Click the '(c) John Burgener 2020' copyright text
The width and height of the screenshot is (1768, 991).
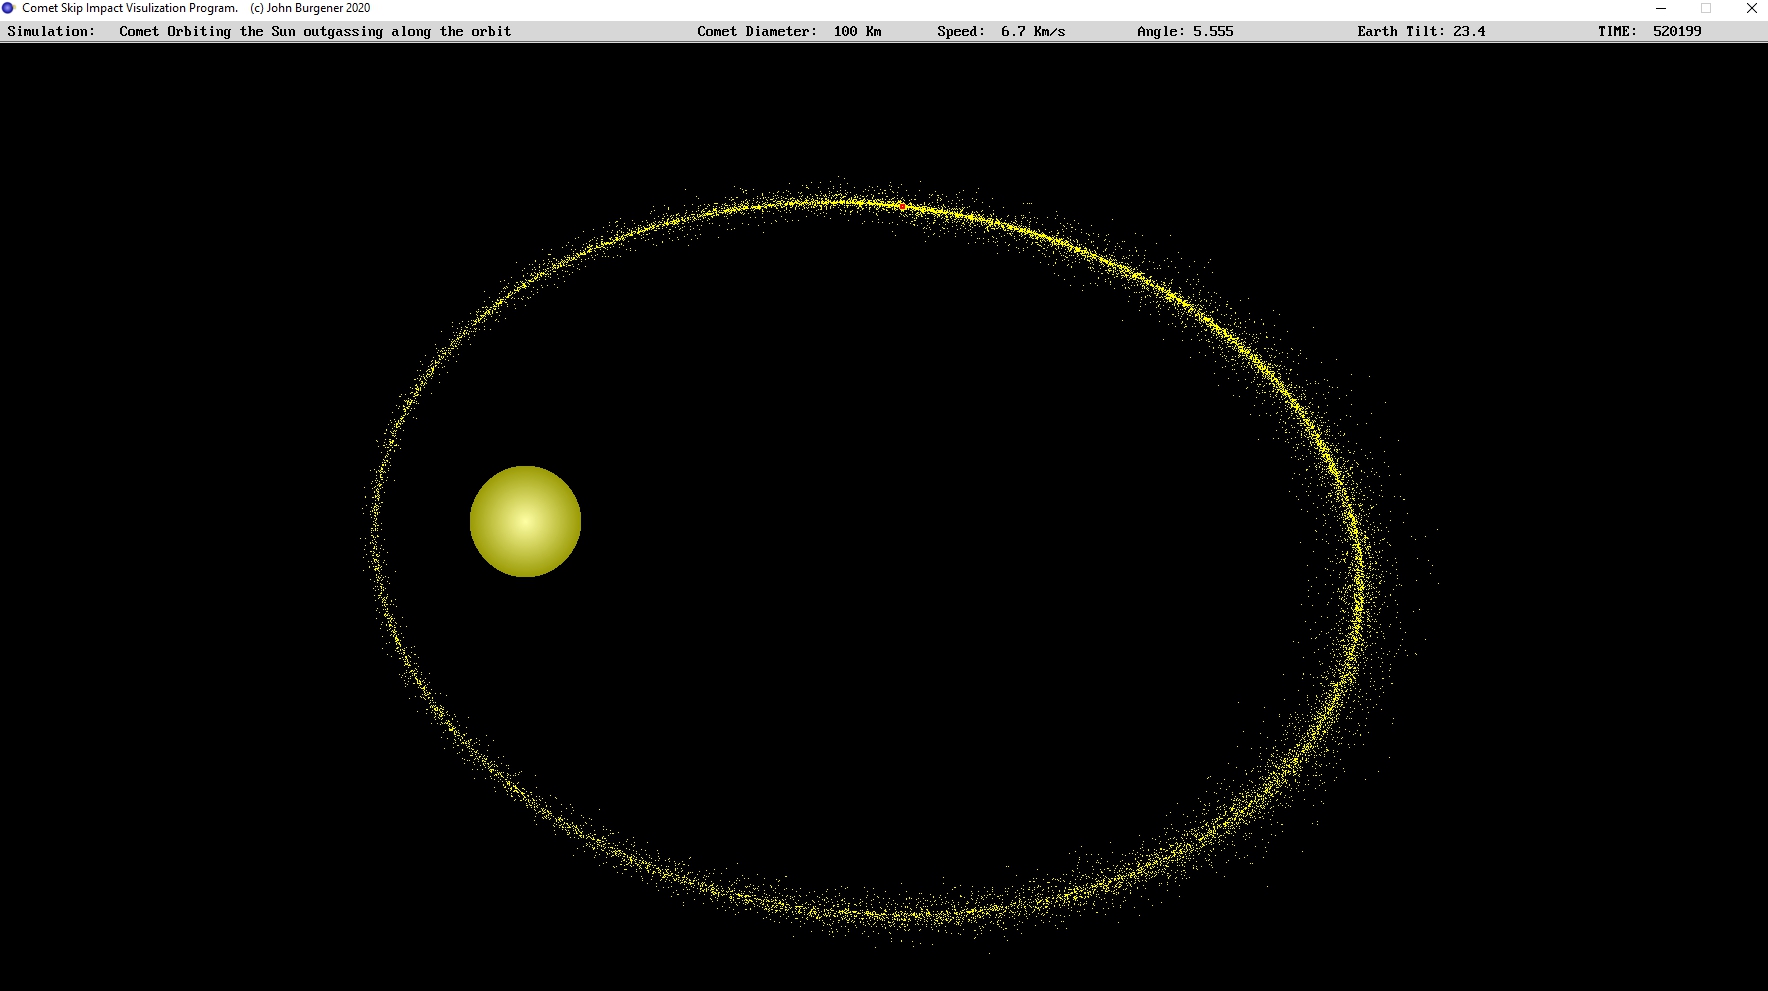point(310,8)
